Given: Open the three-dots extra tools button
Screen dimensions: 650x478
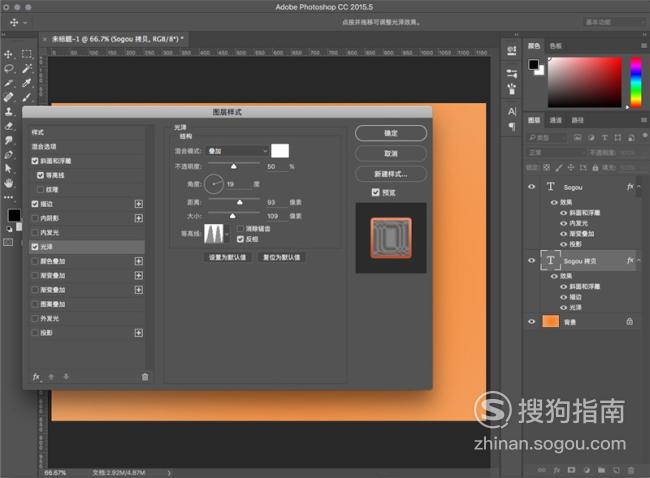Looking at the screenshot, I should pyautogui.click(x=8, y=197).
